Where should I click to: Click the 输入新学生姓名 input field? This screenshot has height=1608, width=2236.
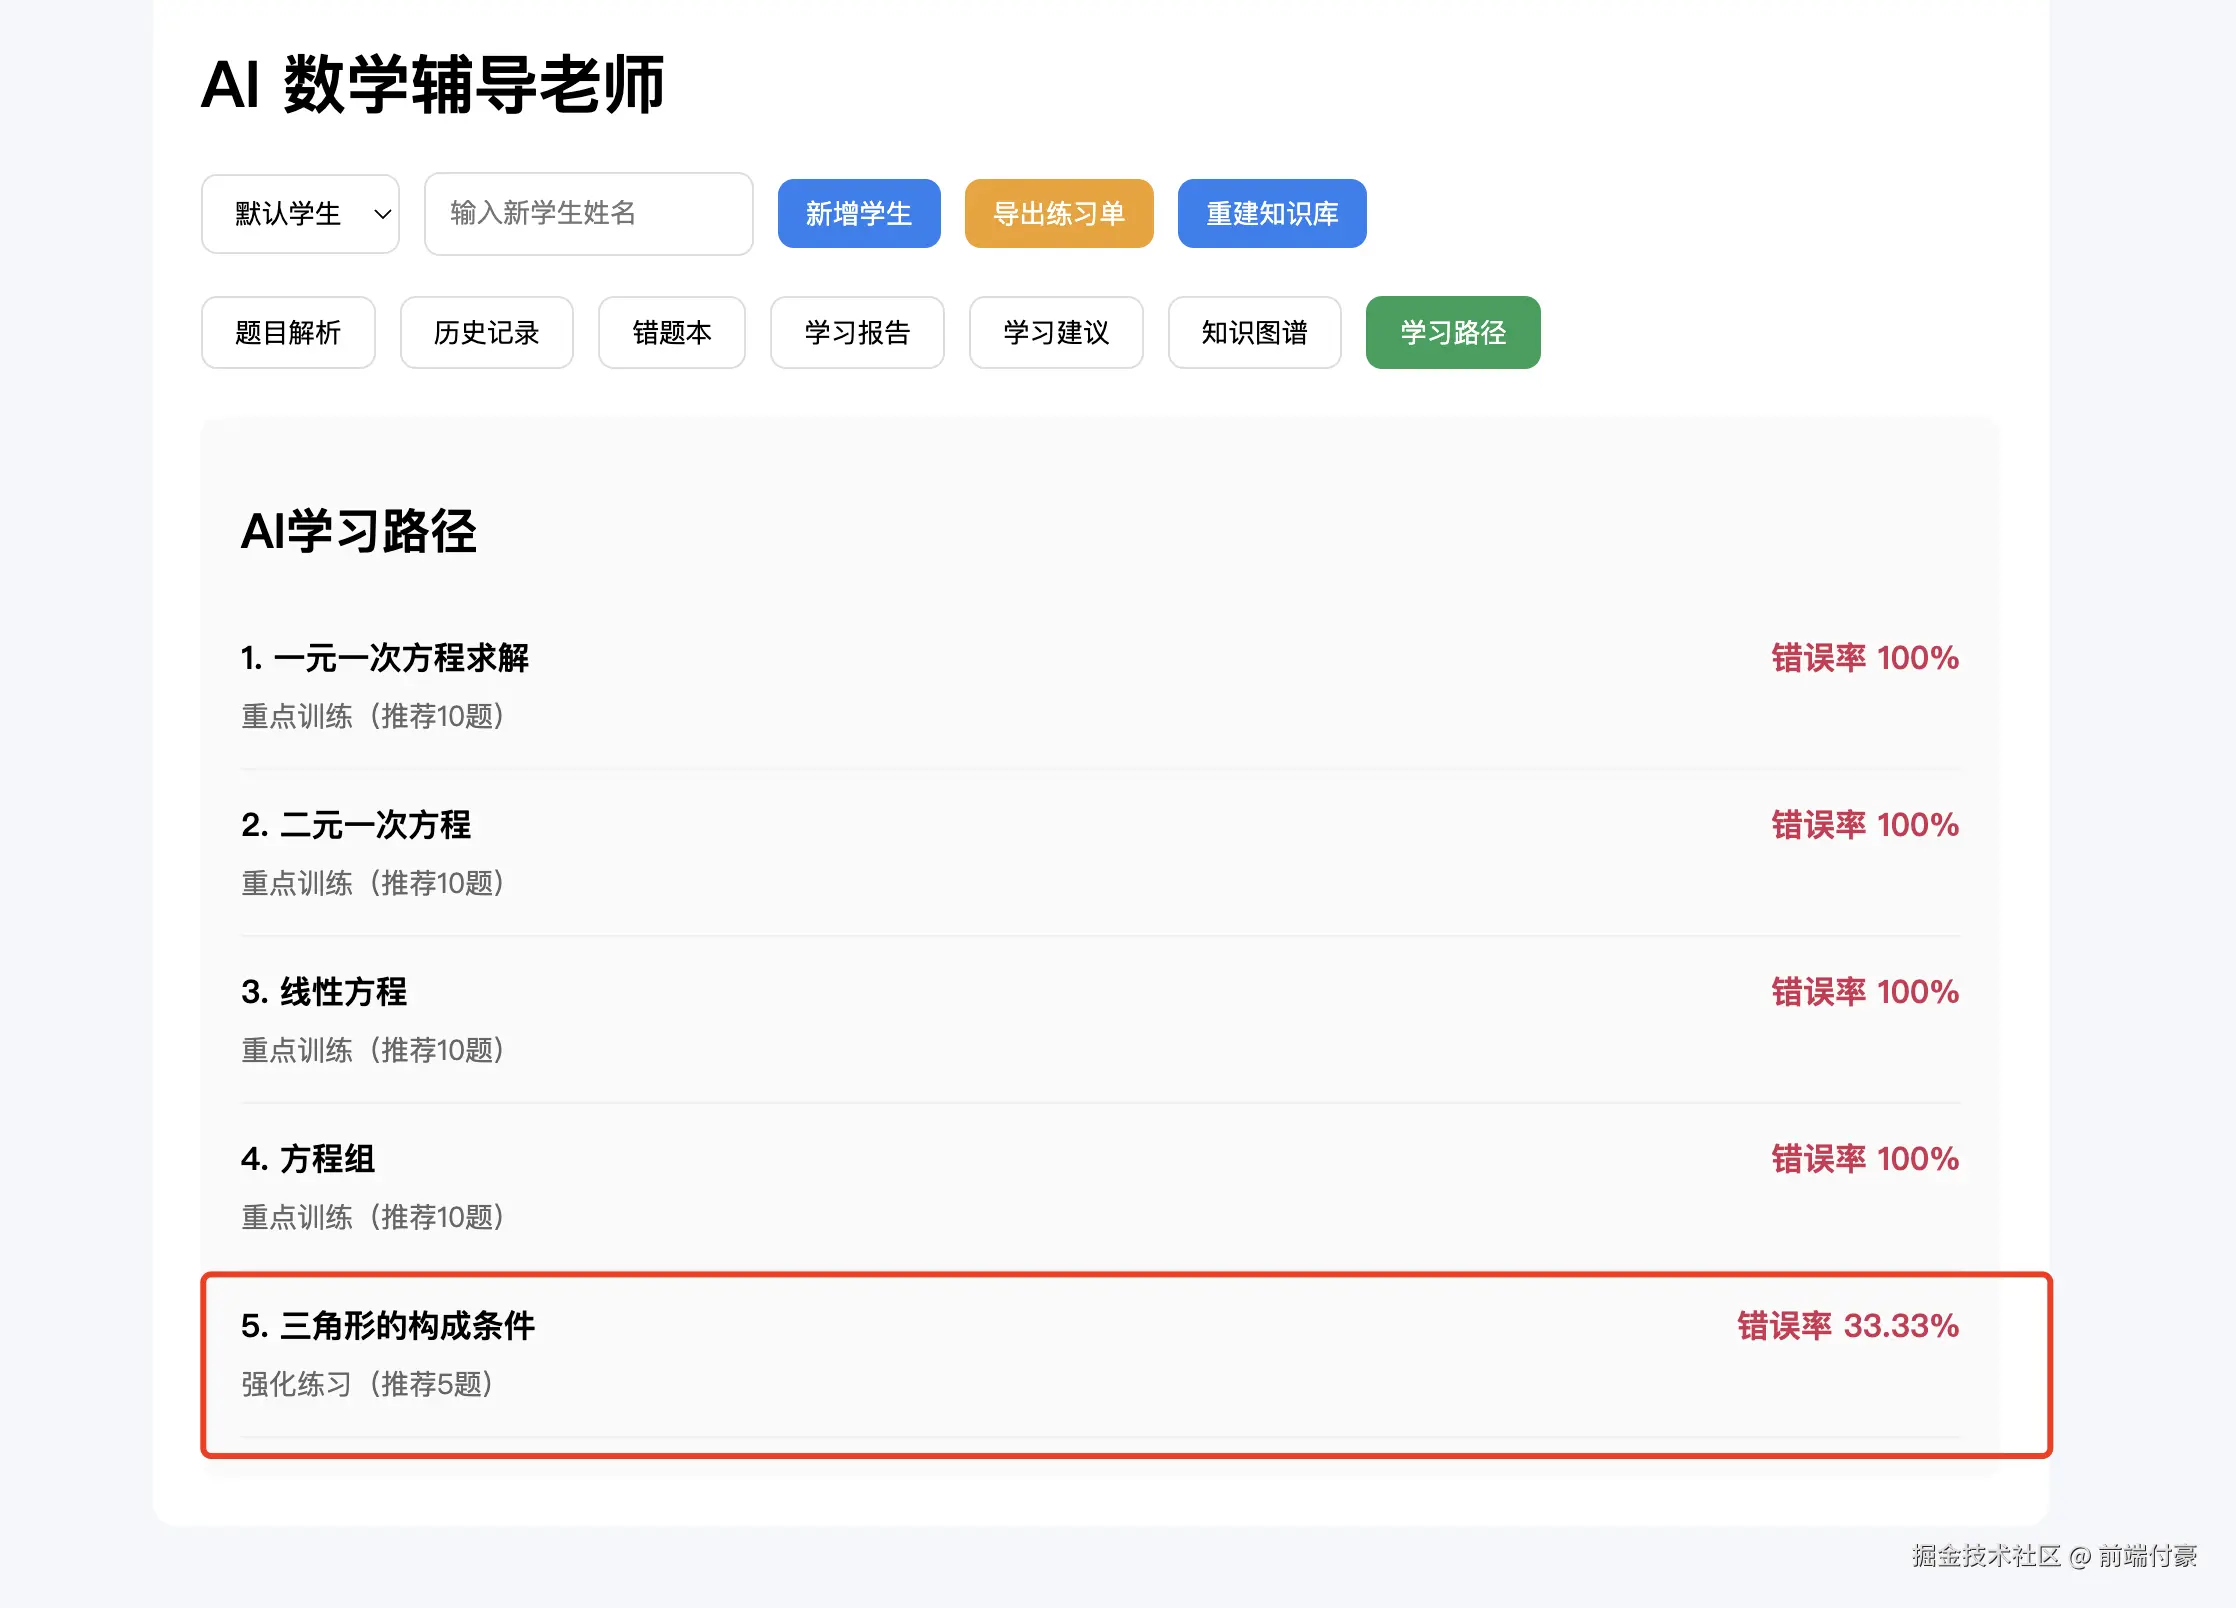588,214
